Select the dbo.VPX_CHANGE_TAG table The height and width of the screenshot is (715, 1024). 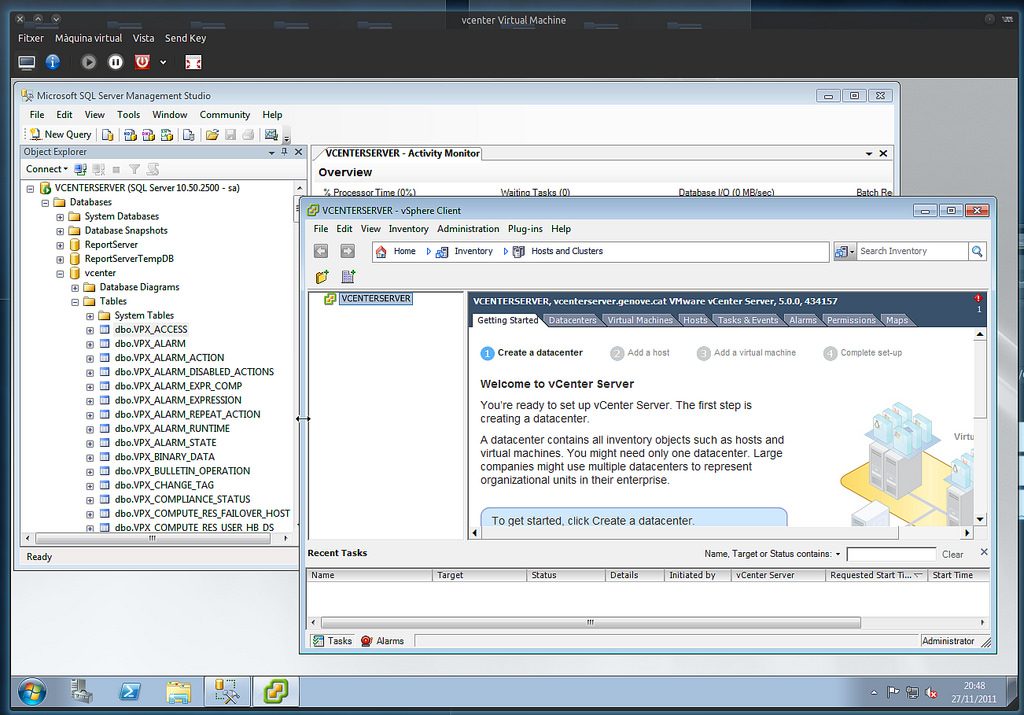(x=164, y=485)
